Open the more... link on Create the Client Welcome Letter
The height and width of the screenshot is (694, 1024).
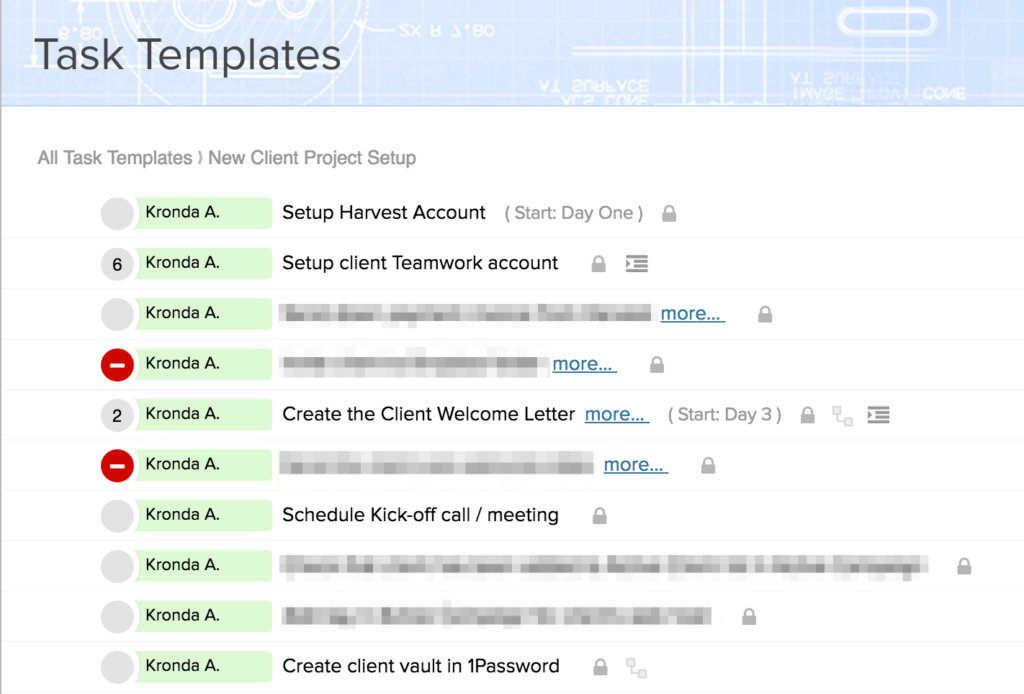(x=616, y=414)
